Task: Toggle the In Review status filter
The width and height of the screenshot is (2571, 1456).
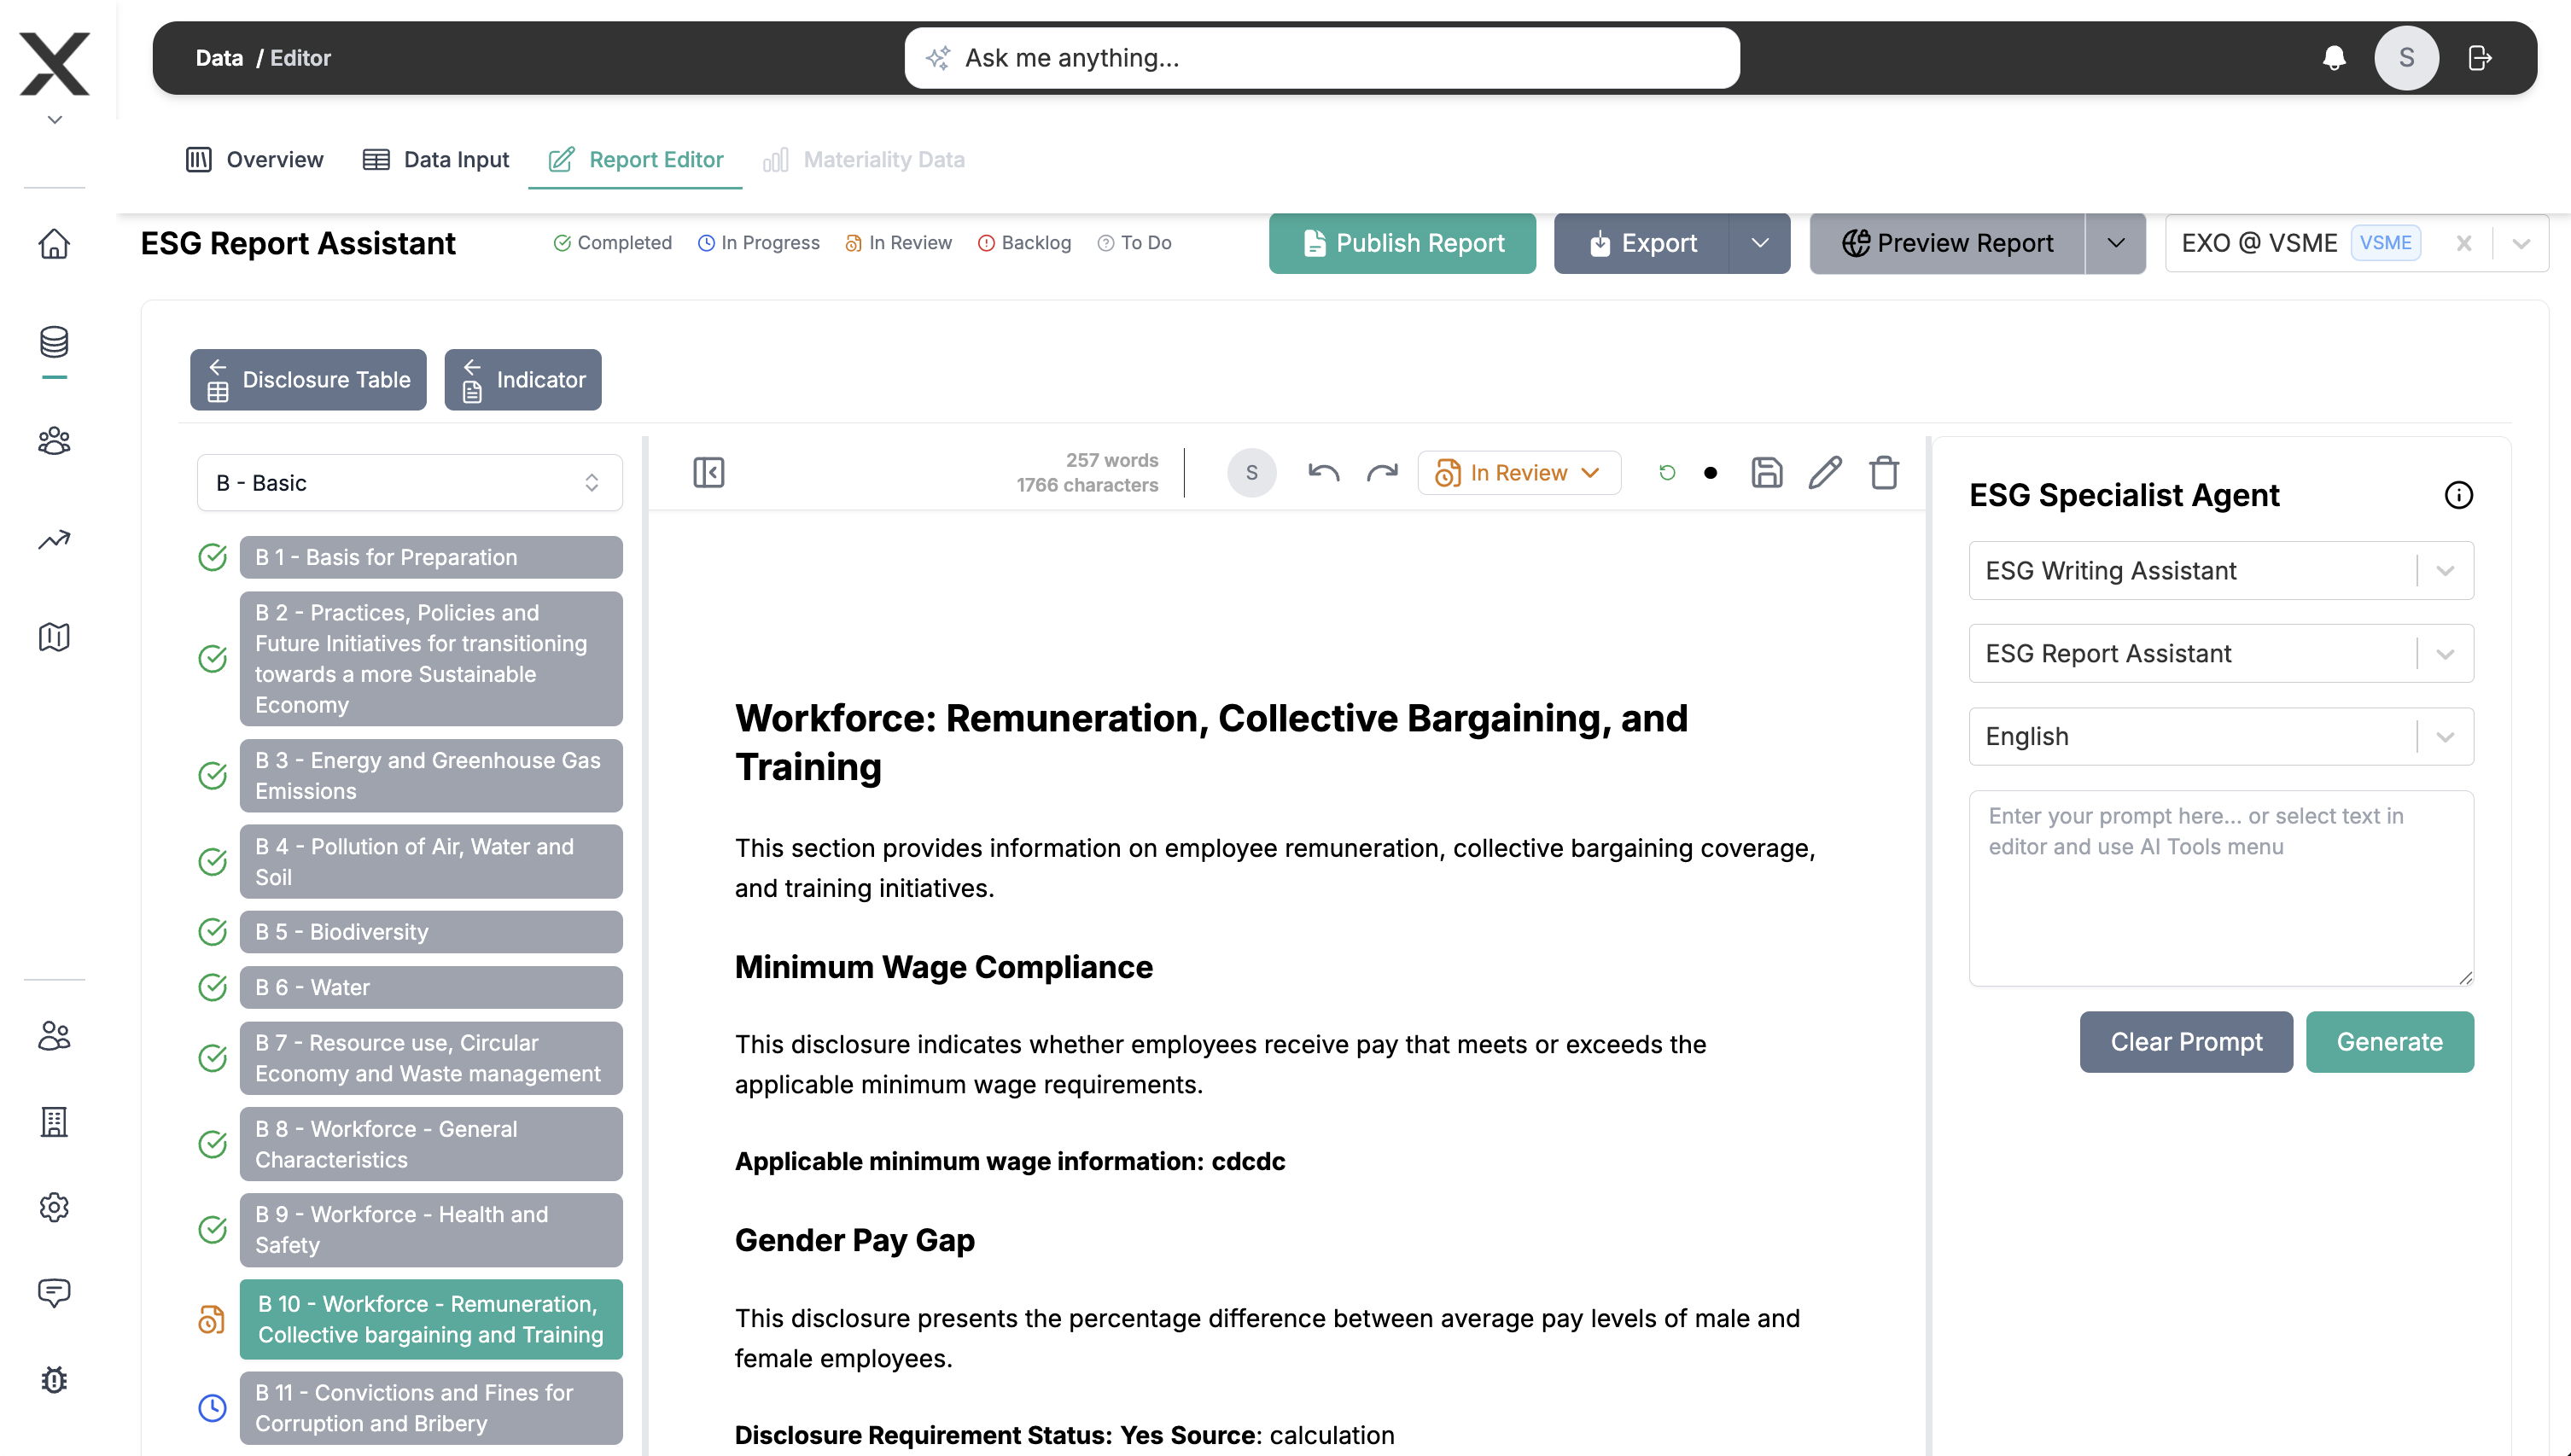Action: [x=898, y=243]
